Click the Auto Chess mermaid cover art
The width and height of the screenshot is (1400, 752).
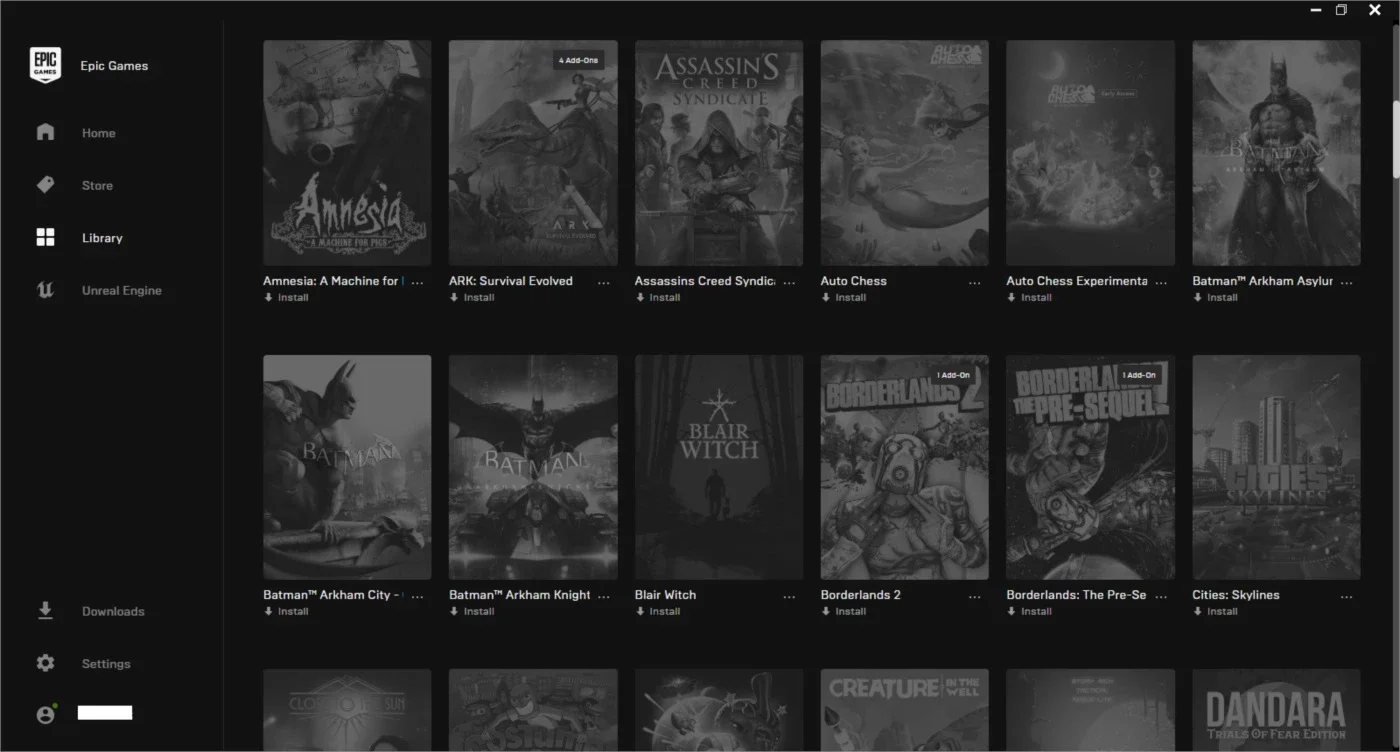click(905, 153)
